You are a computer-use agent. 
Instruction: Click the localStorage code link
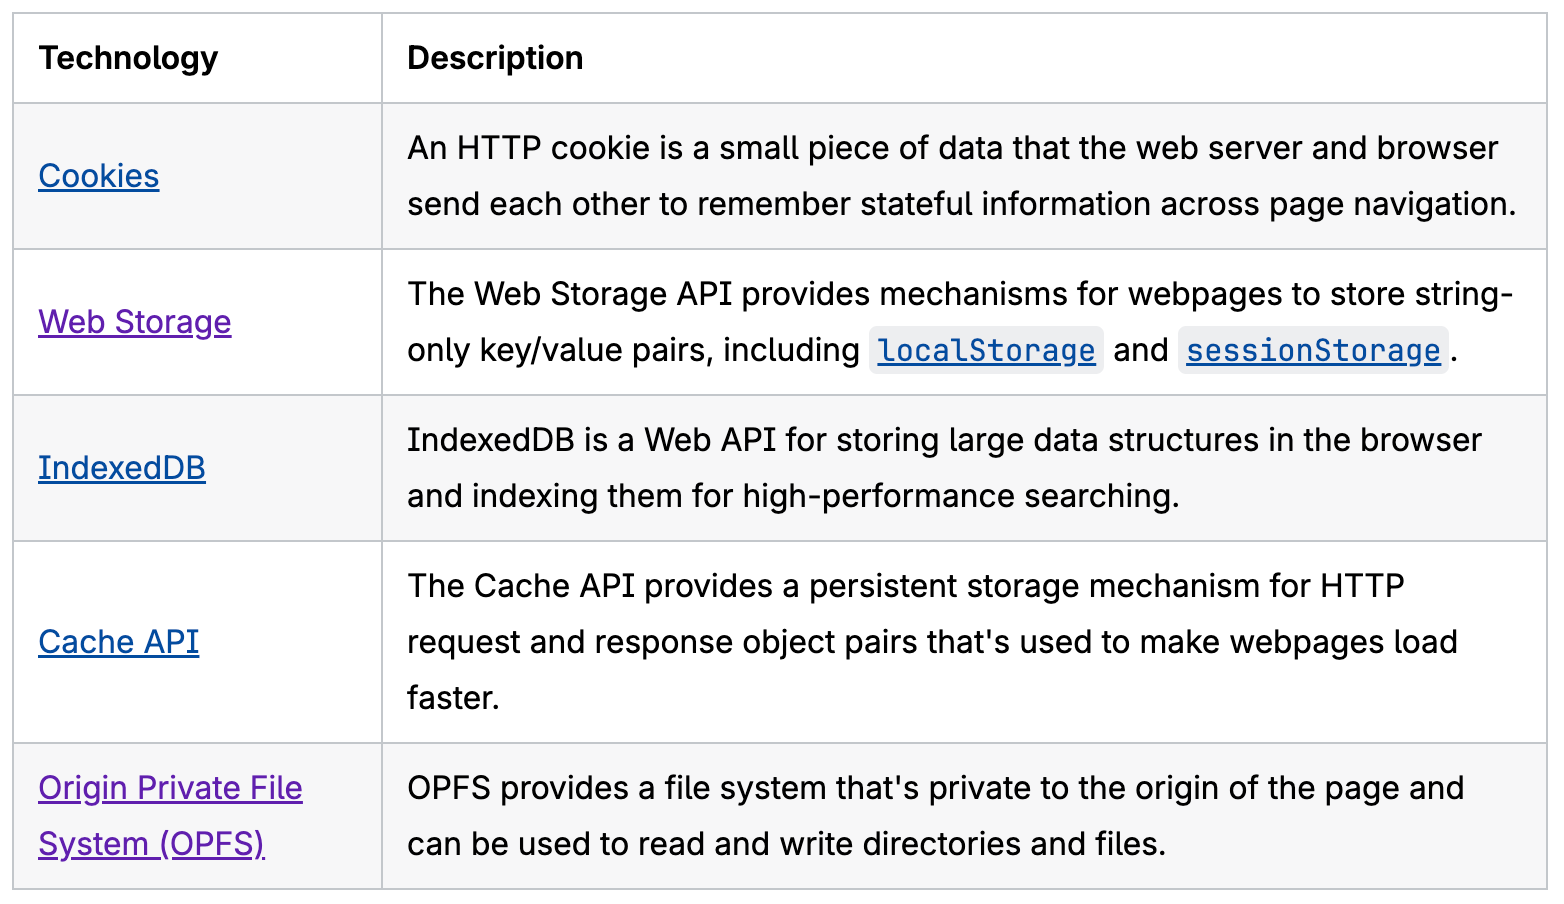986,350
